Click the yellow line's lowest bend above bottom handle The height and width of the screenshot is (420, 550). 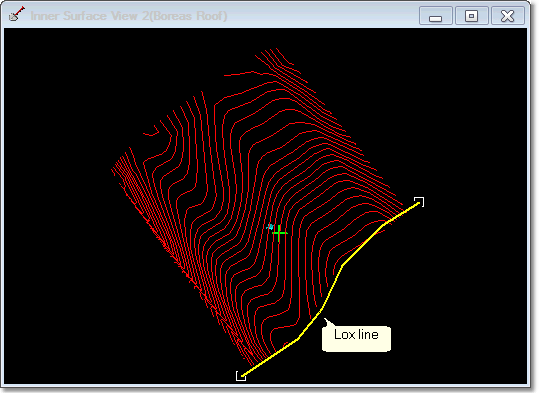298,339
